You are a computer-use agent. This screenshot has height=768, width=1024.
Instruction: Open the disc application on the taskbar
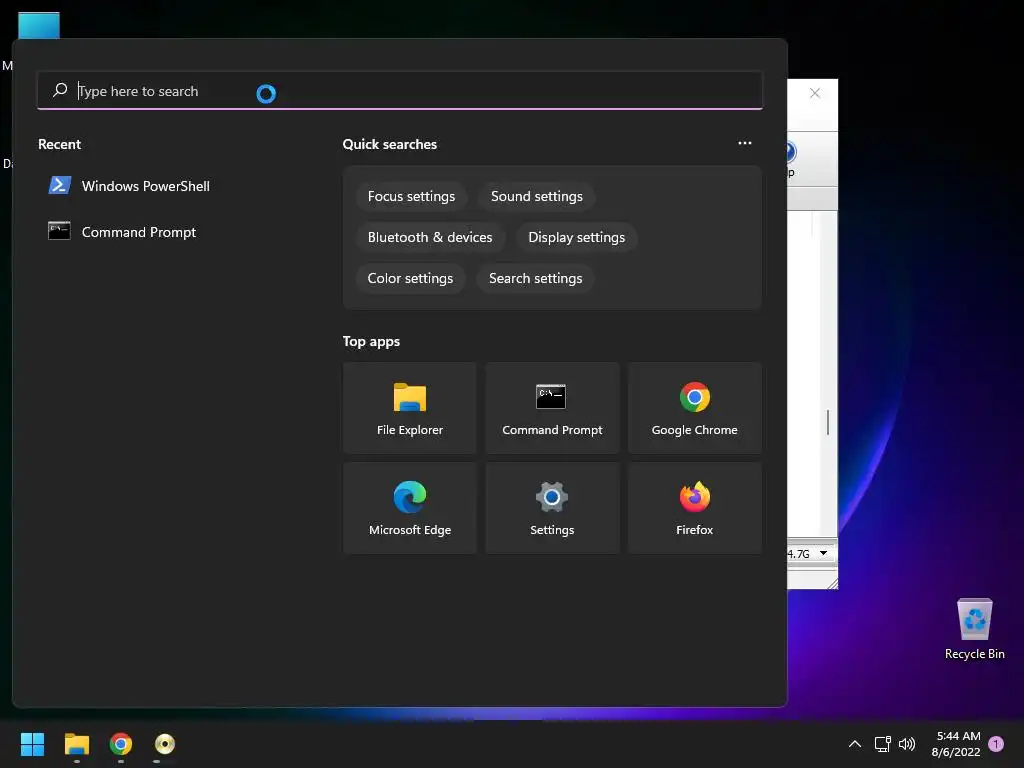[165, 744]
